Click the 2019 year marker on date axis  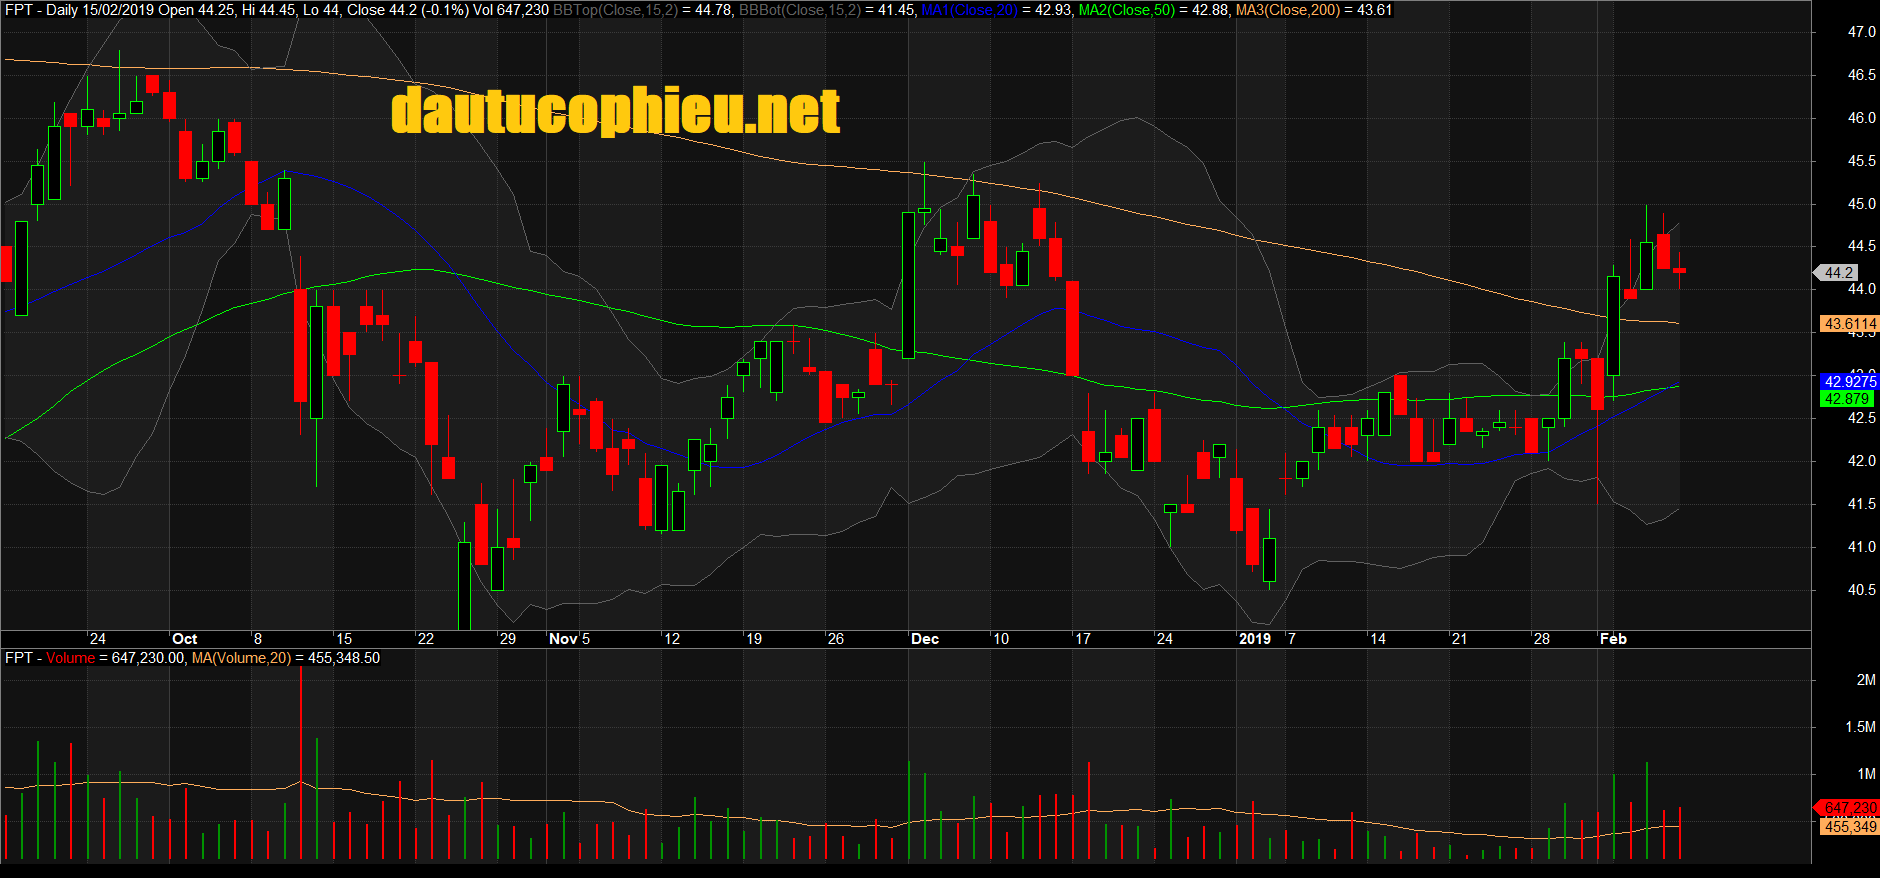tap(1254, 639)
